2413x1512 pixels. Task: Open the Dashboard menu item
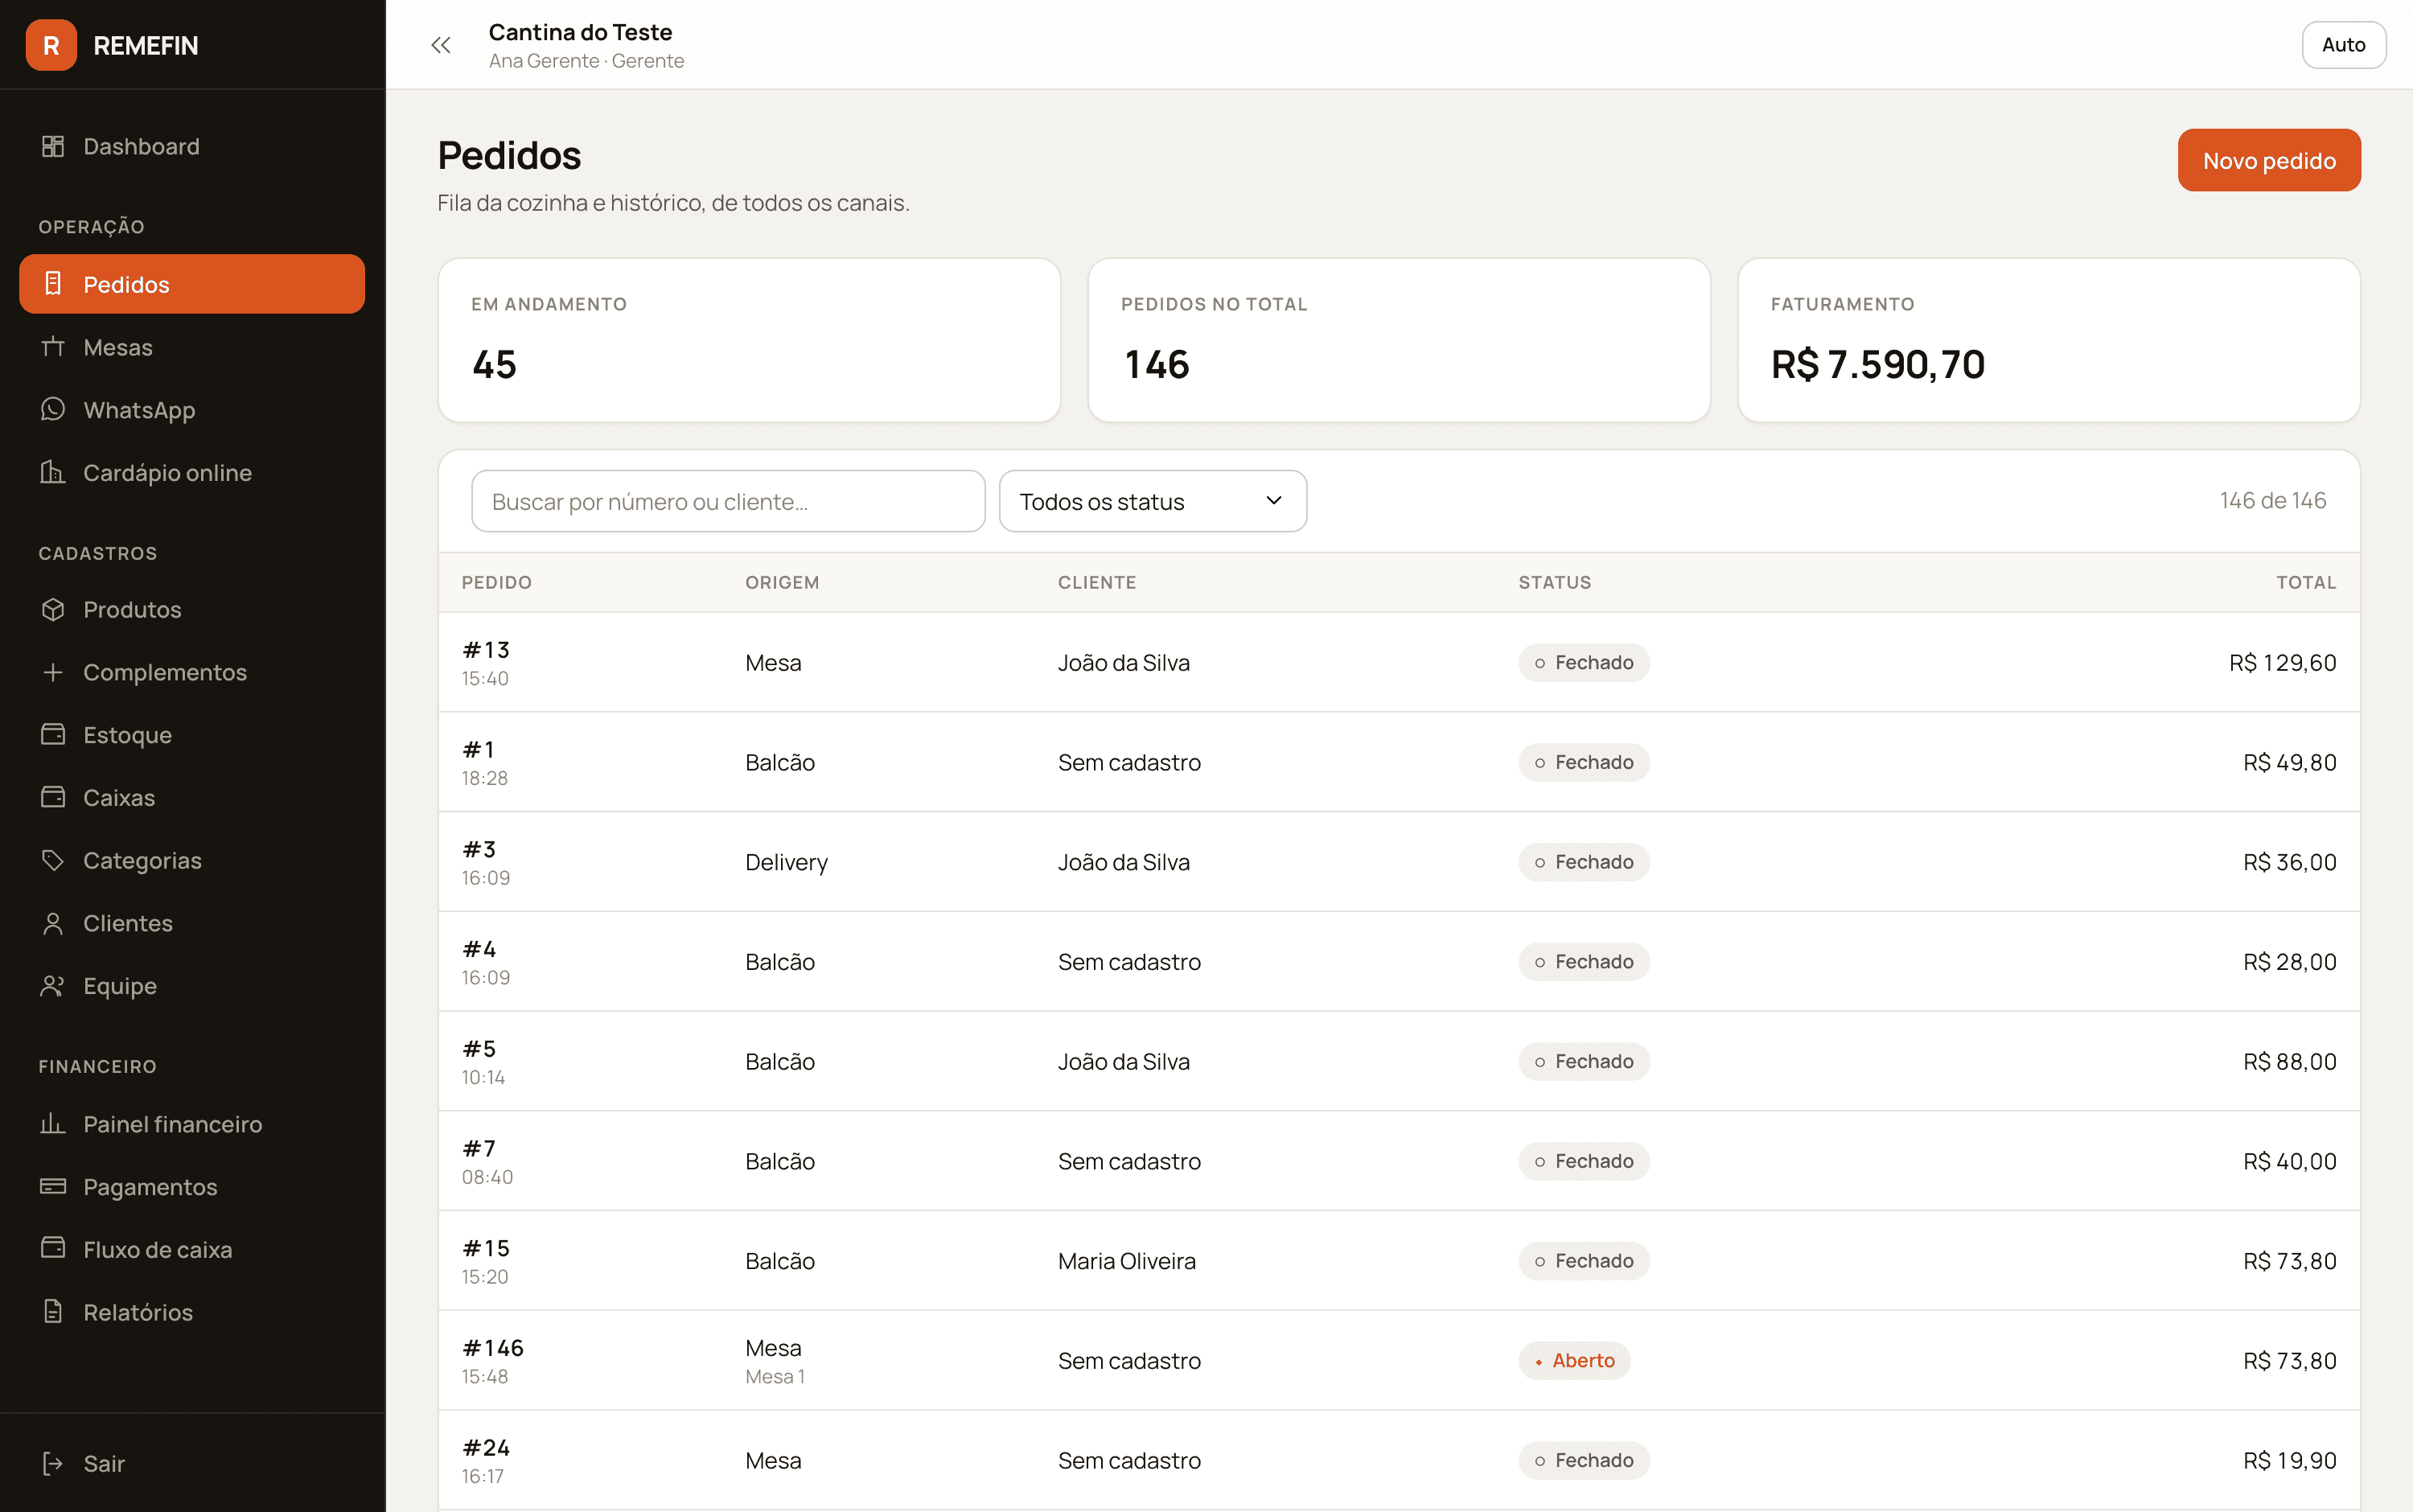[192, 146]
